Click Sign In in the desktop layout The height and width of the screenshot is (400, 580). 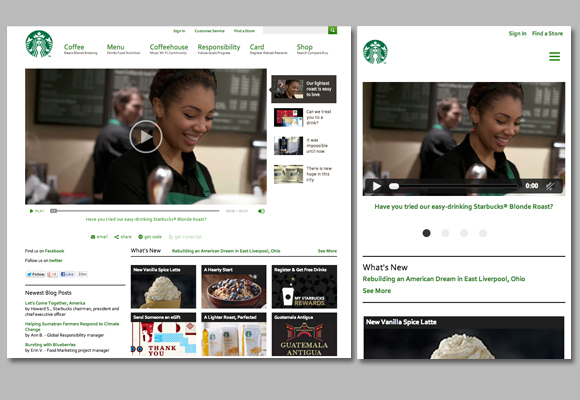coord(179,31)
